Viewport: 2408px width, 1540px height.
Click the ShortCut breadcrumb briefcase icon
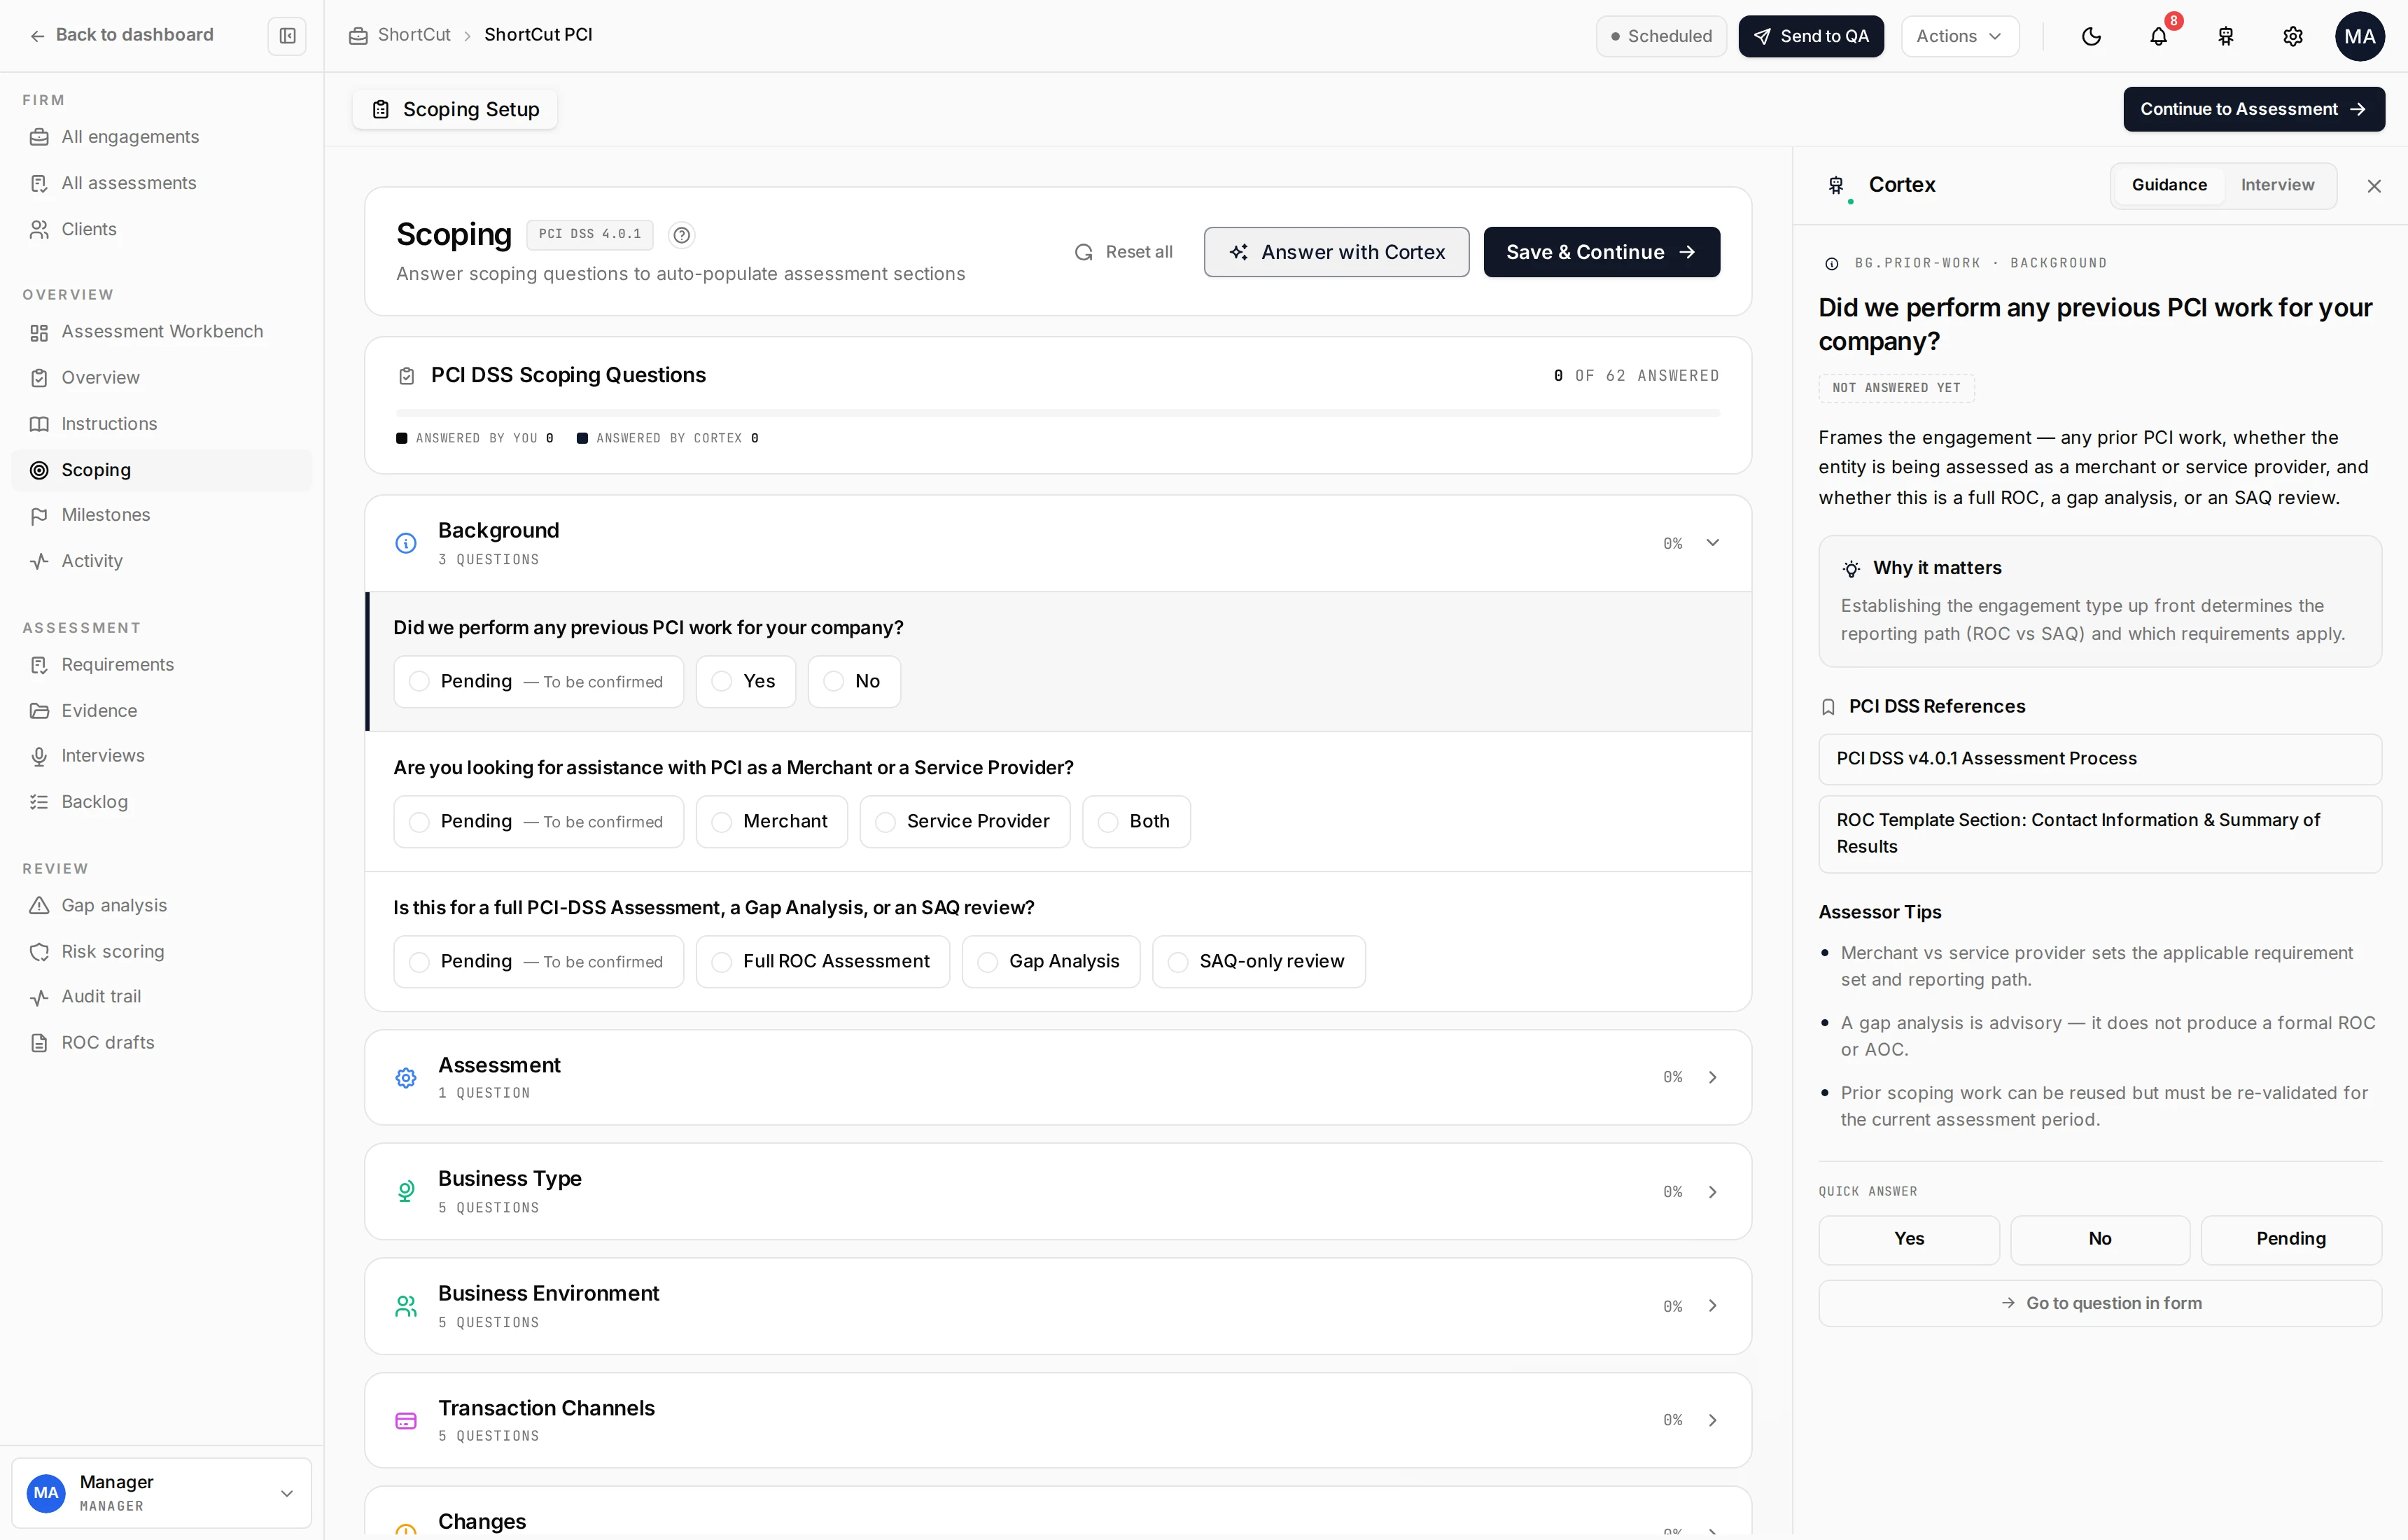[x=358, y=35]
